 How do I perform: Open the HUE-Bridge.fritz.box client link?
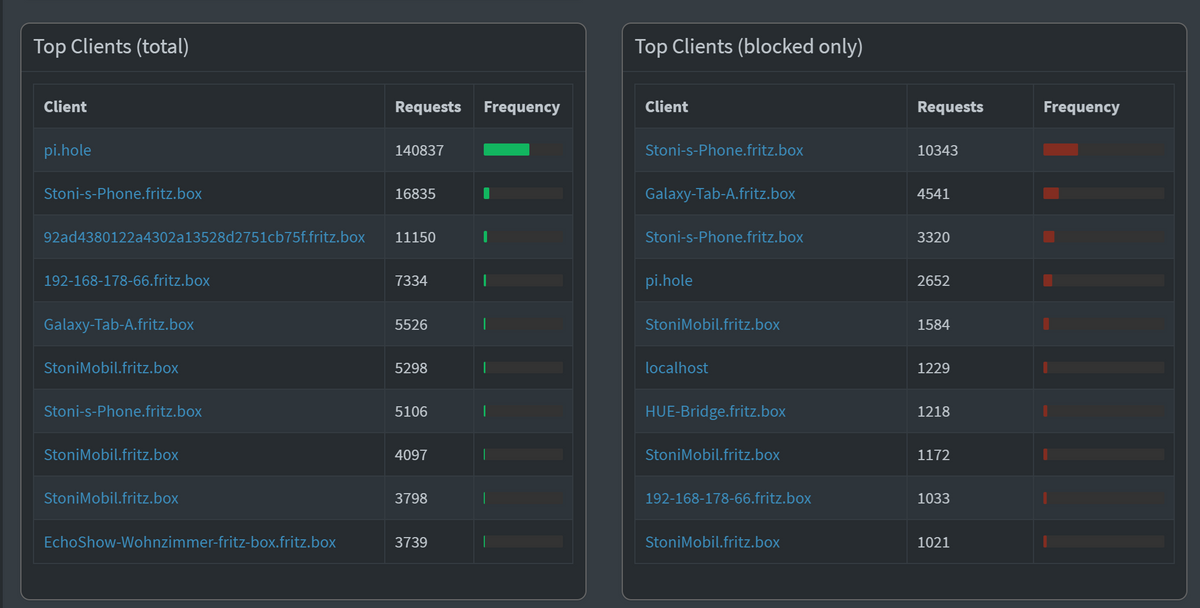pyautogui.click(x=715, y=411)
